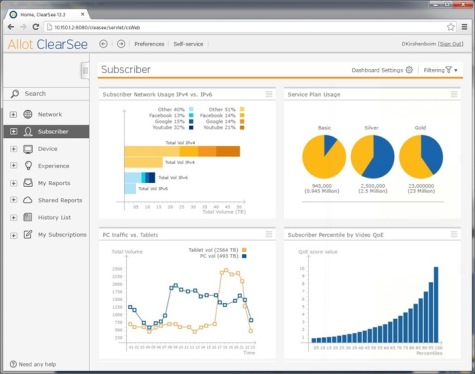Expand the History List tree node
This screenshot has height=374, width=475.
(x=13, y=217)
